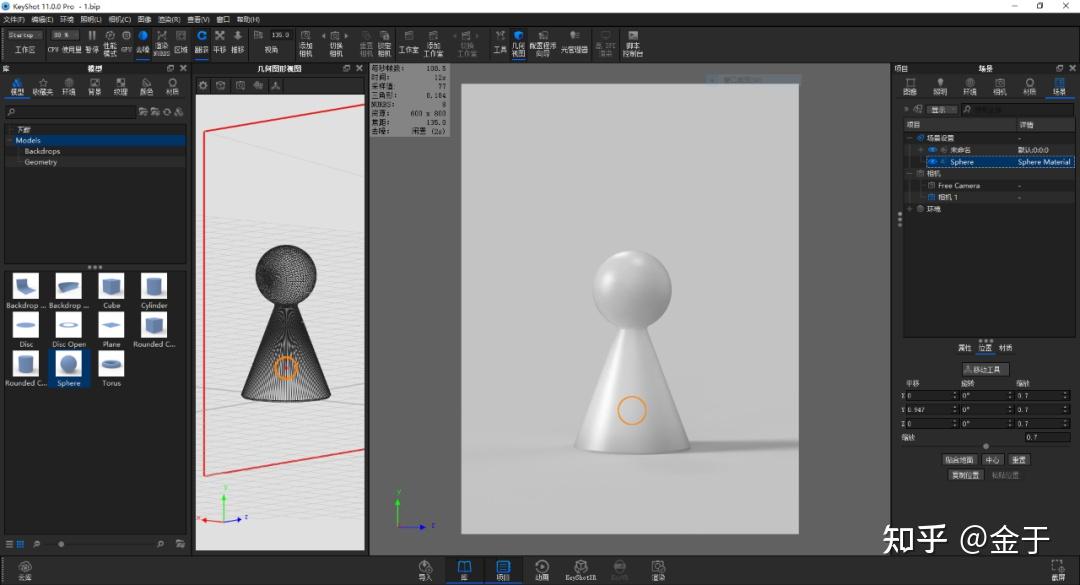
Task: Click the 缩放 scale slider handle
Action: pyautogui.click(x=986, y=446)
